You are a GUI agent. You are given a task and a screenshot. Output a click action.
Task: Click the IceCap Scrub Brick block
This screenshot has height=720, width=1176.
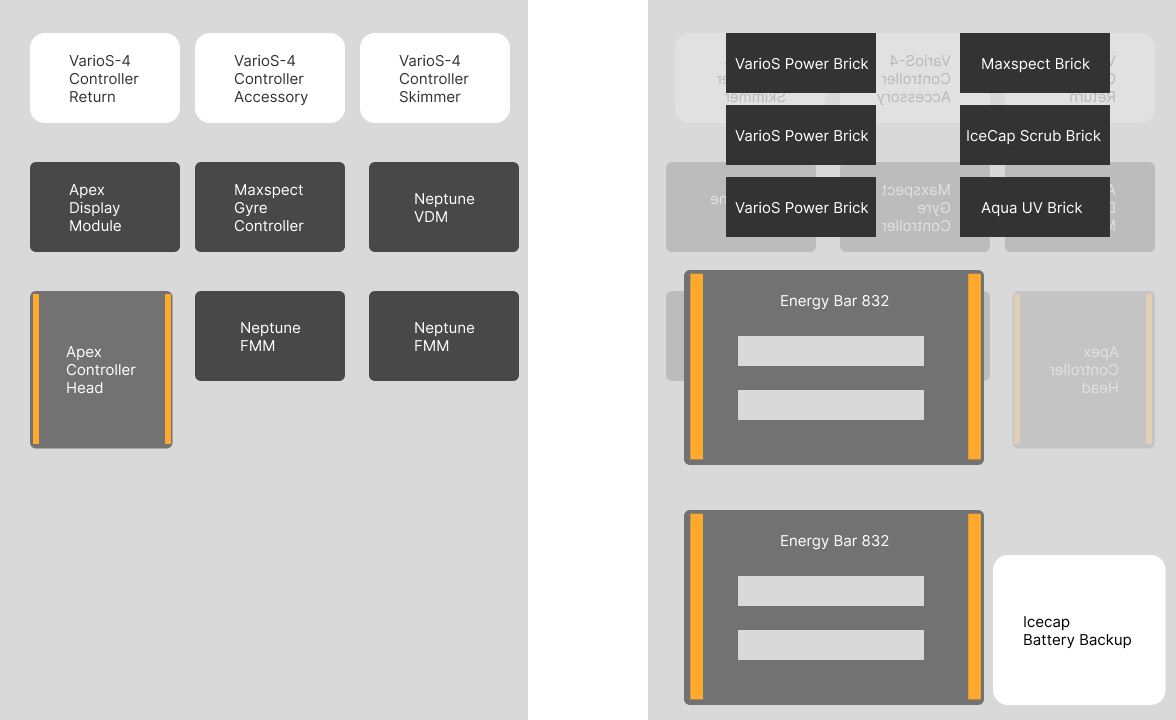point(1035,135)
